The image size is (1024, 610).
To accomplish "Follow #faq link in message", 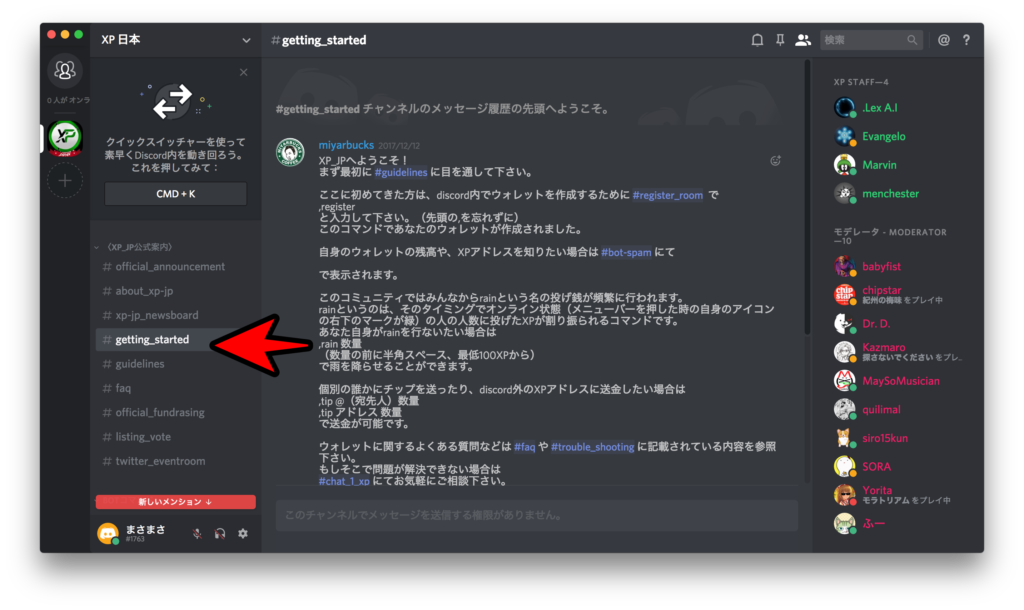I will [x=524, y=447].
